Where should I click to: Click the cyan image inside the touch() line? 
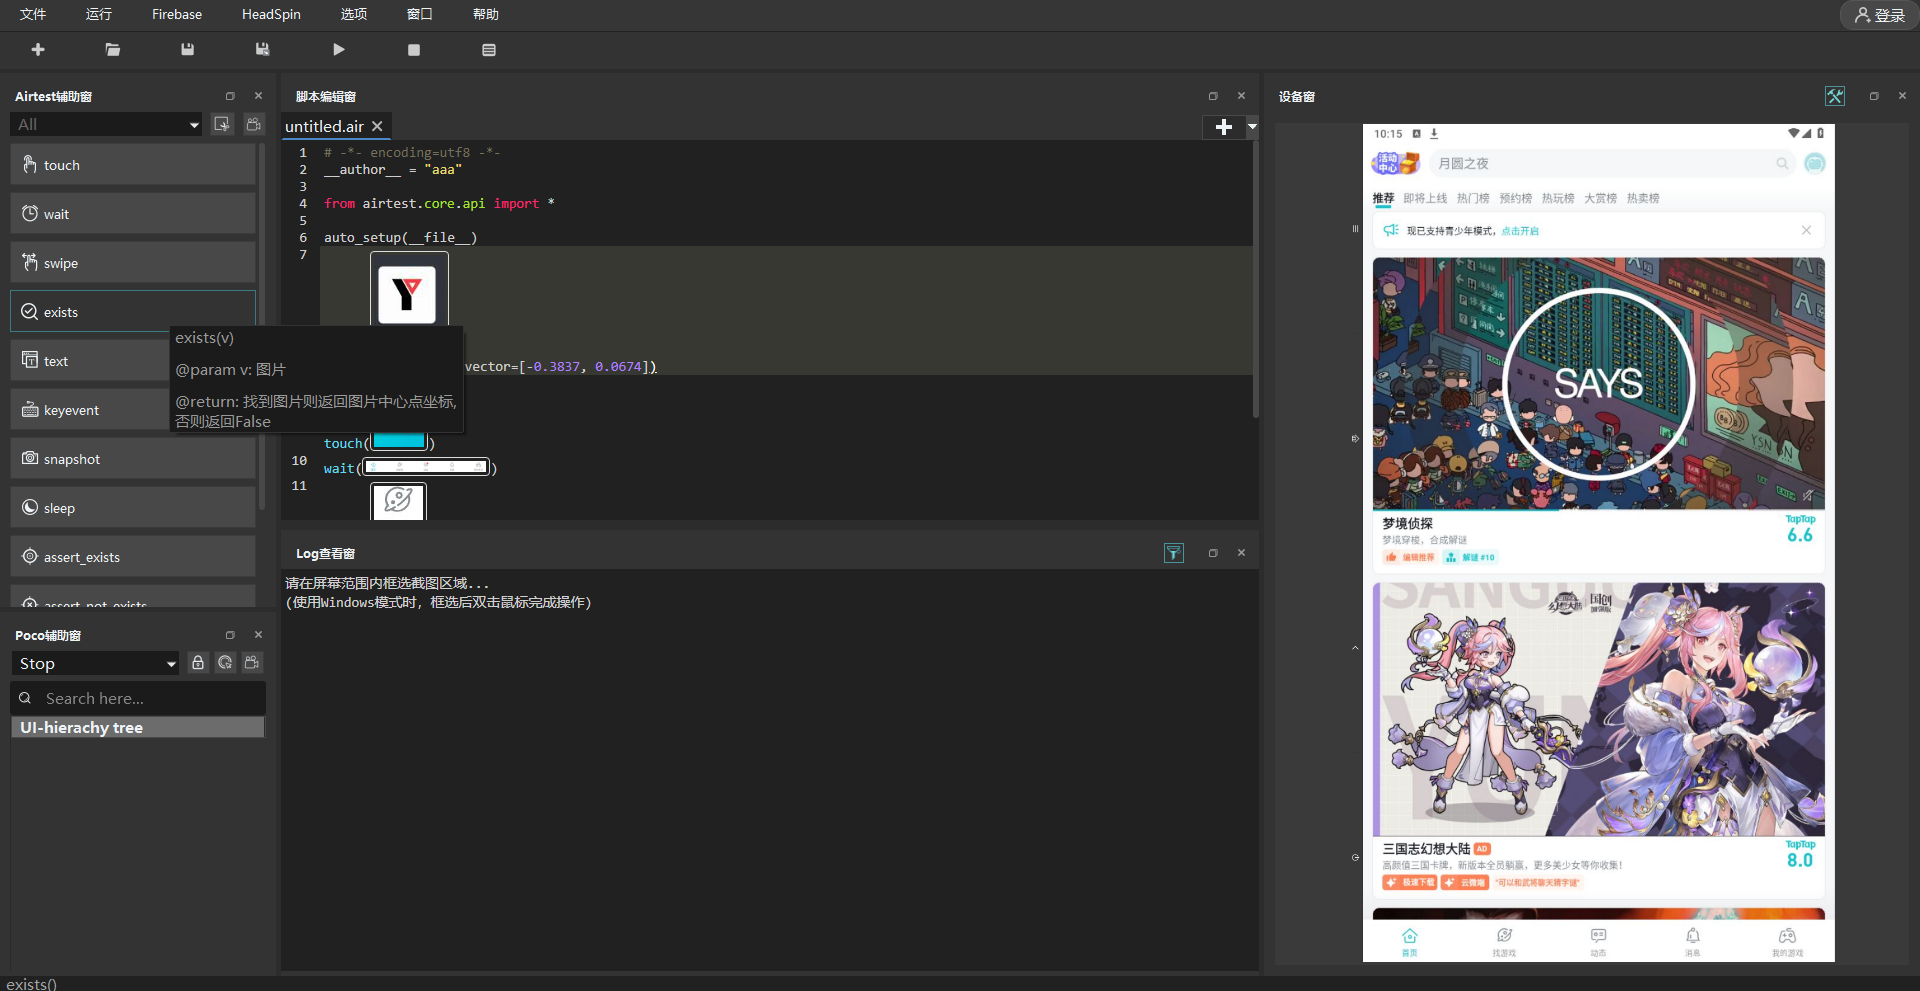tap(399, 441)
